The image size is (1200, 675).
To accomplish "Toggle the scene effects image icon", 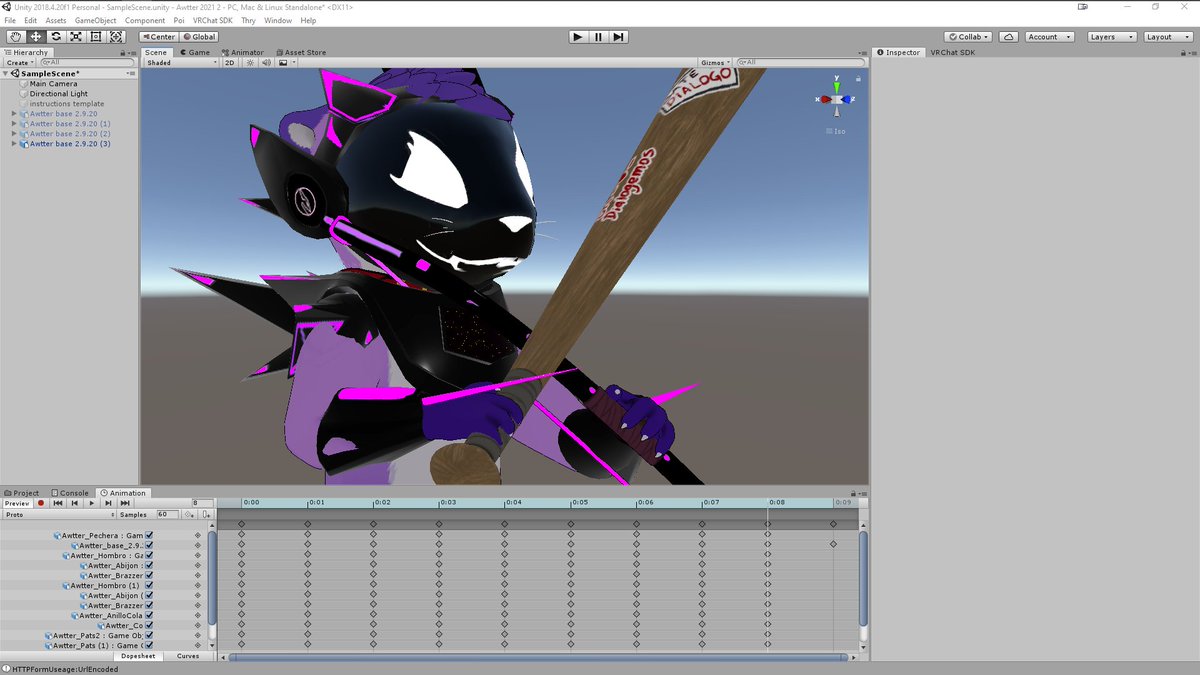I will [285, 62].
